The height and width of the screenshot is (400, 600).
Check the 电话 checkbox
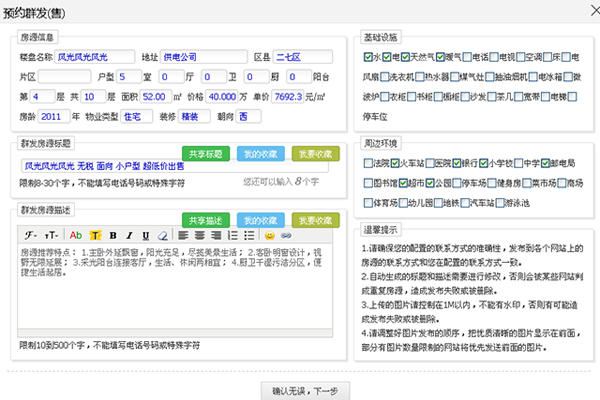point(467,57)
